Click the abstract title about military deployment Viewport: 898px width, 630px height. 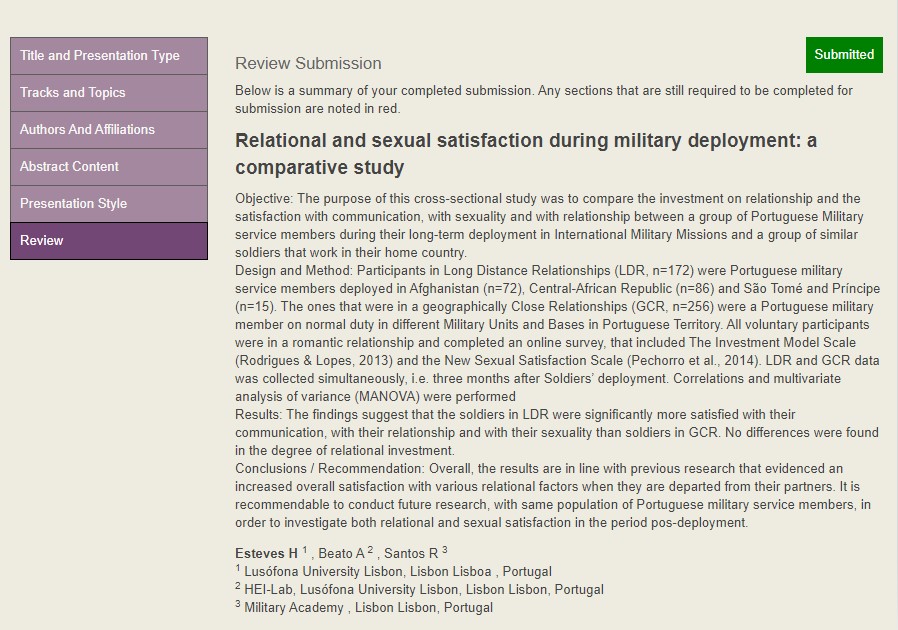[526, 153]
